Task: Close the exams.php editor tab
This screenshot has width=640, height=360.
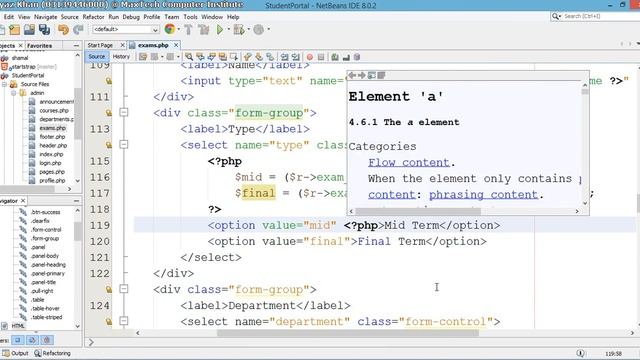Action: (x=176, y=45)
